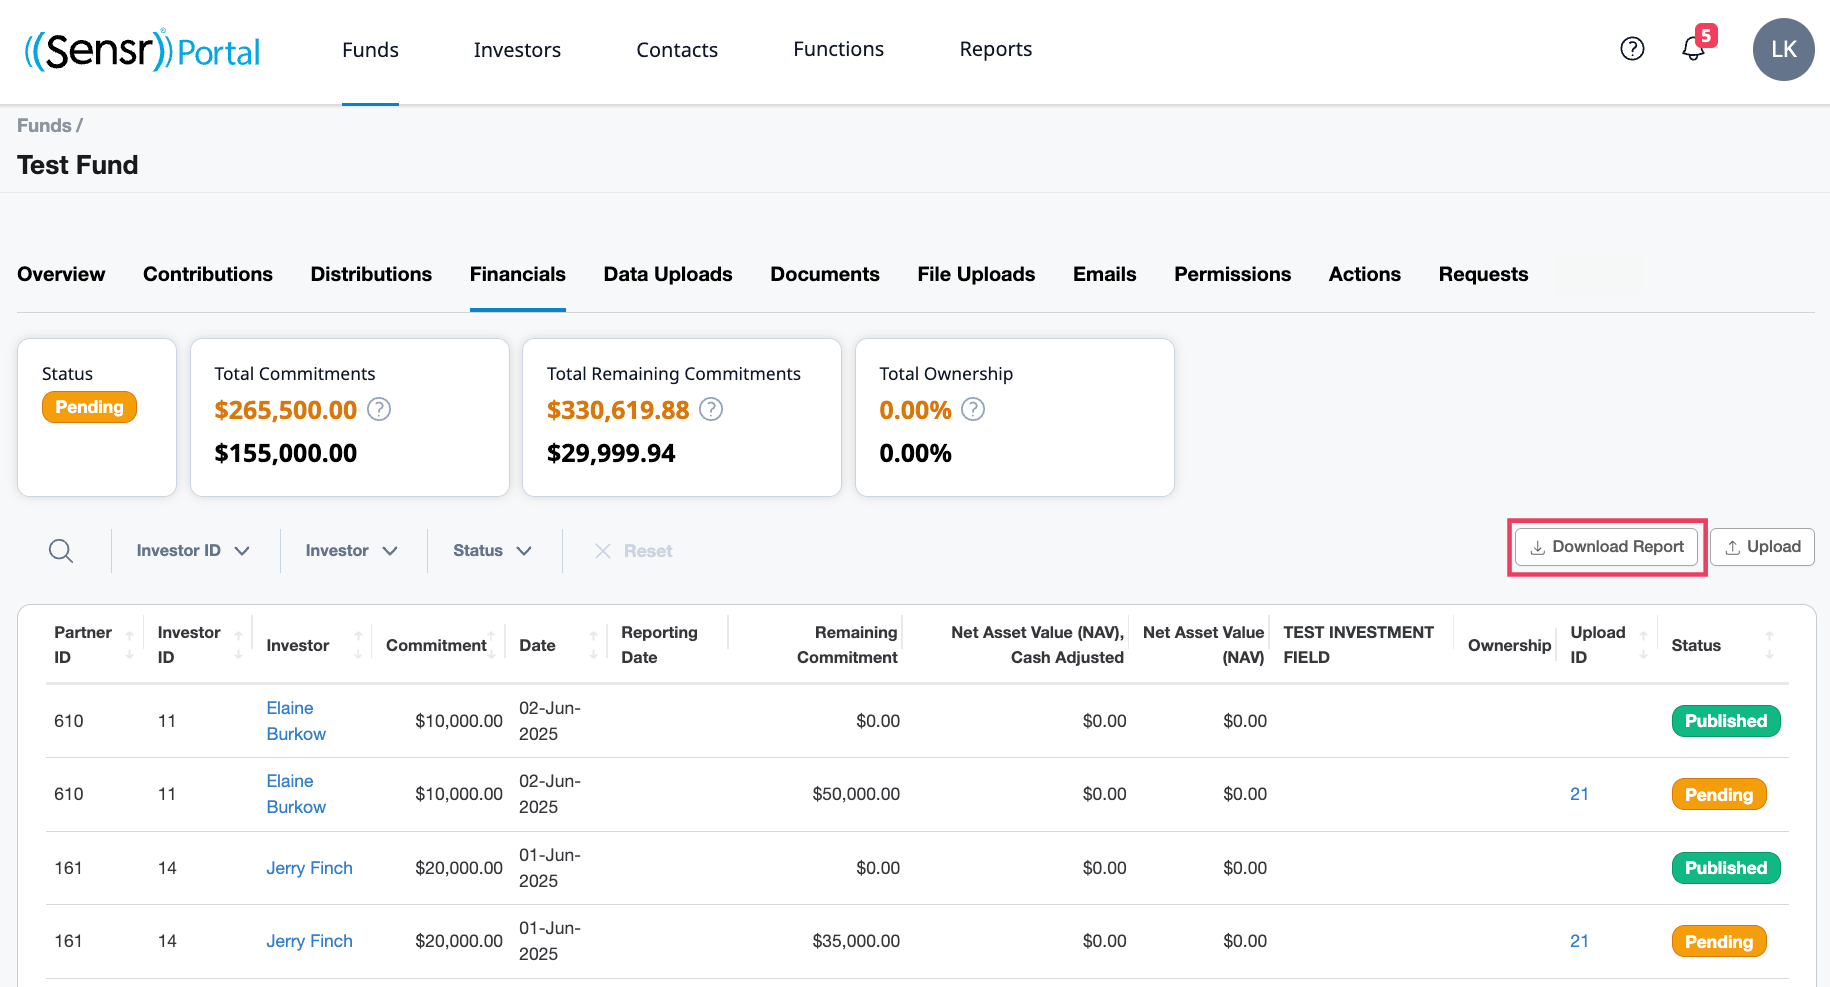
Task: Click info icon beside Total Remaining Commitments
Action: (711, 409)
